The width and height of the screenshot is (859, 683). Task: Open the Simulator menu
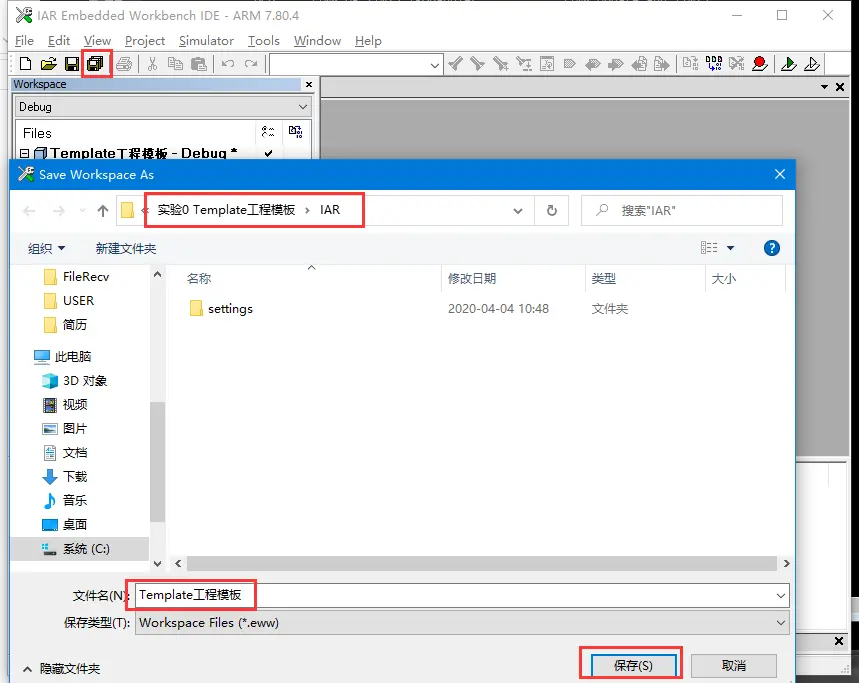click(x=206, y=41)
